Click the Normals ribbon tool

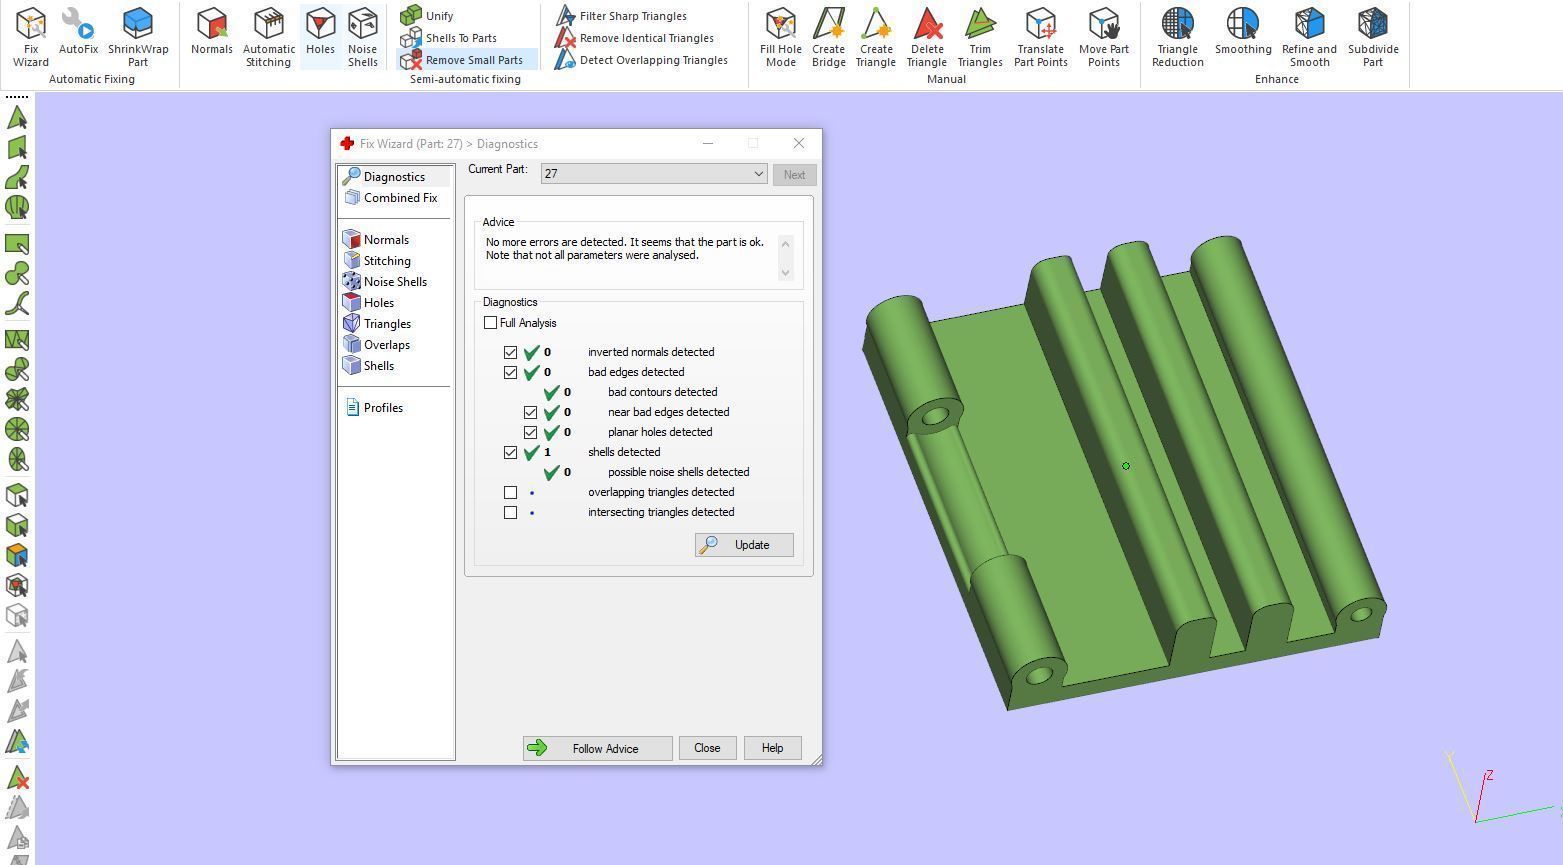pos(212,31)
